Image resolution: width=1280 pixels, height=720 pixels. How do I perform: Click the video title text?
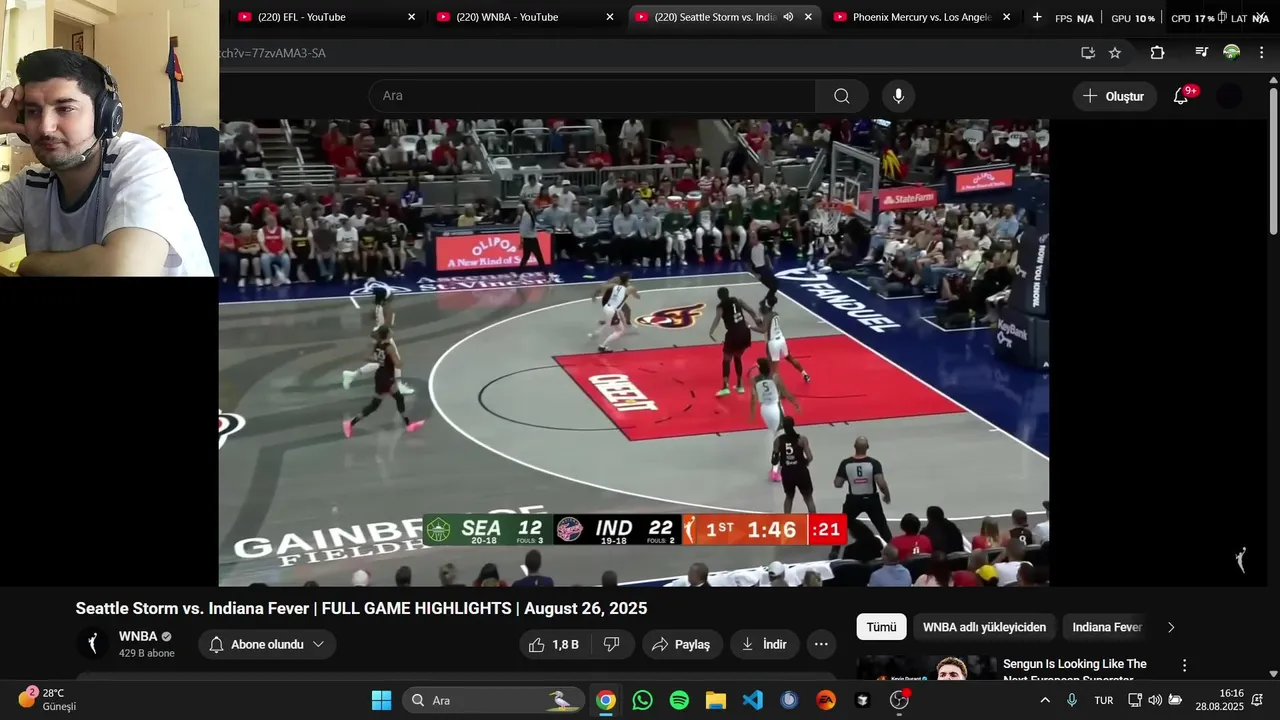tap(361, 608)
